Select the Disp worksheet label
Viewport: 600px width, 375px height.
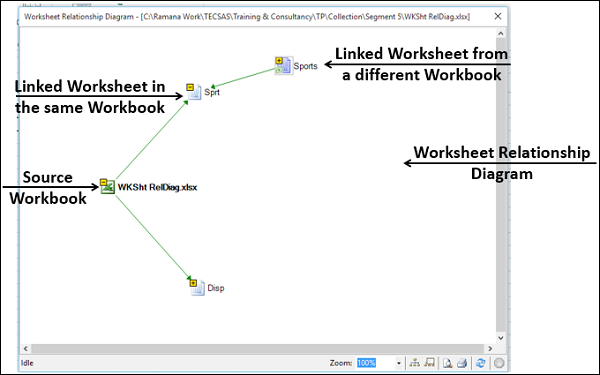coord(216,288)
